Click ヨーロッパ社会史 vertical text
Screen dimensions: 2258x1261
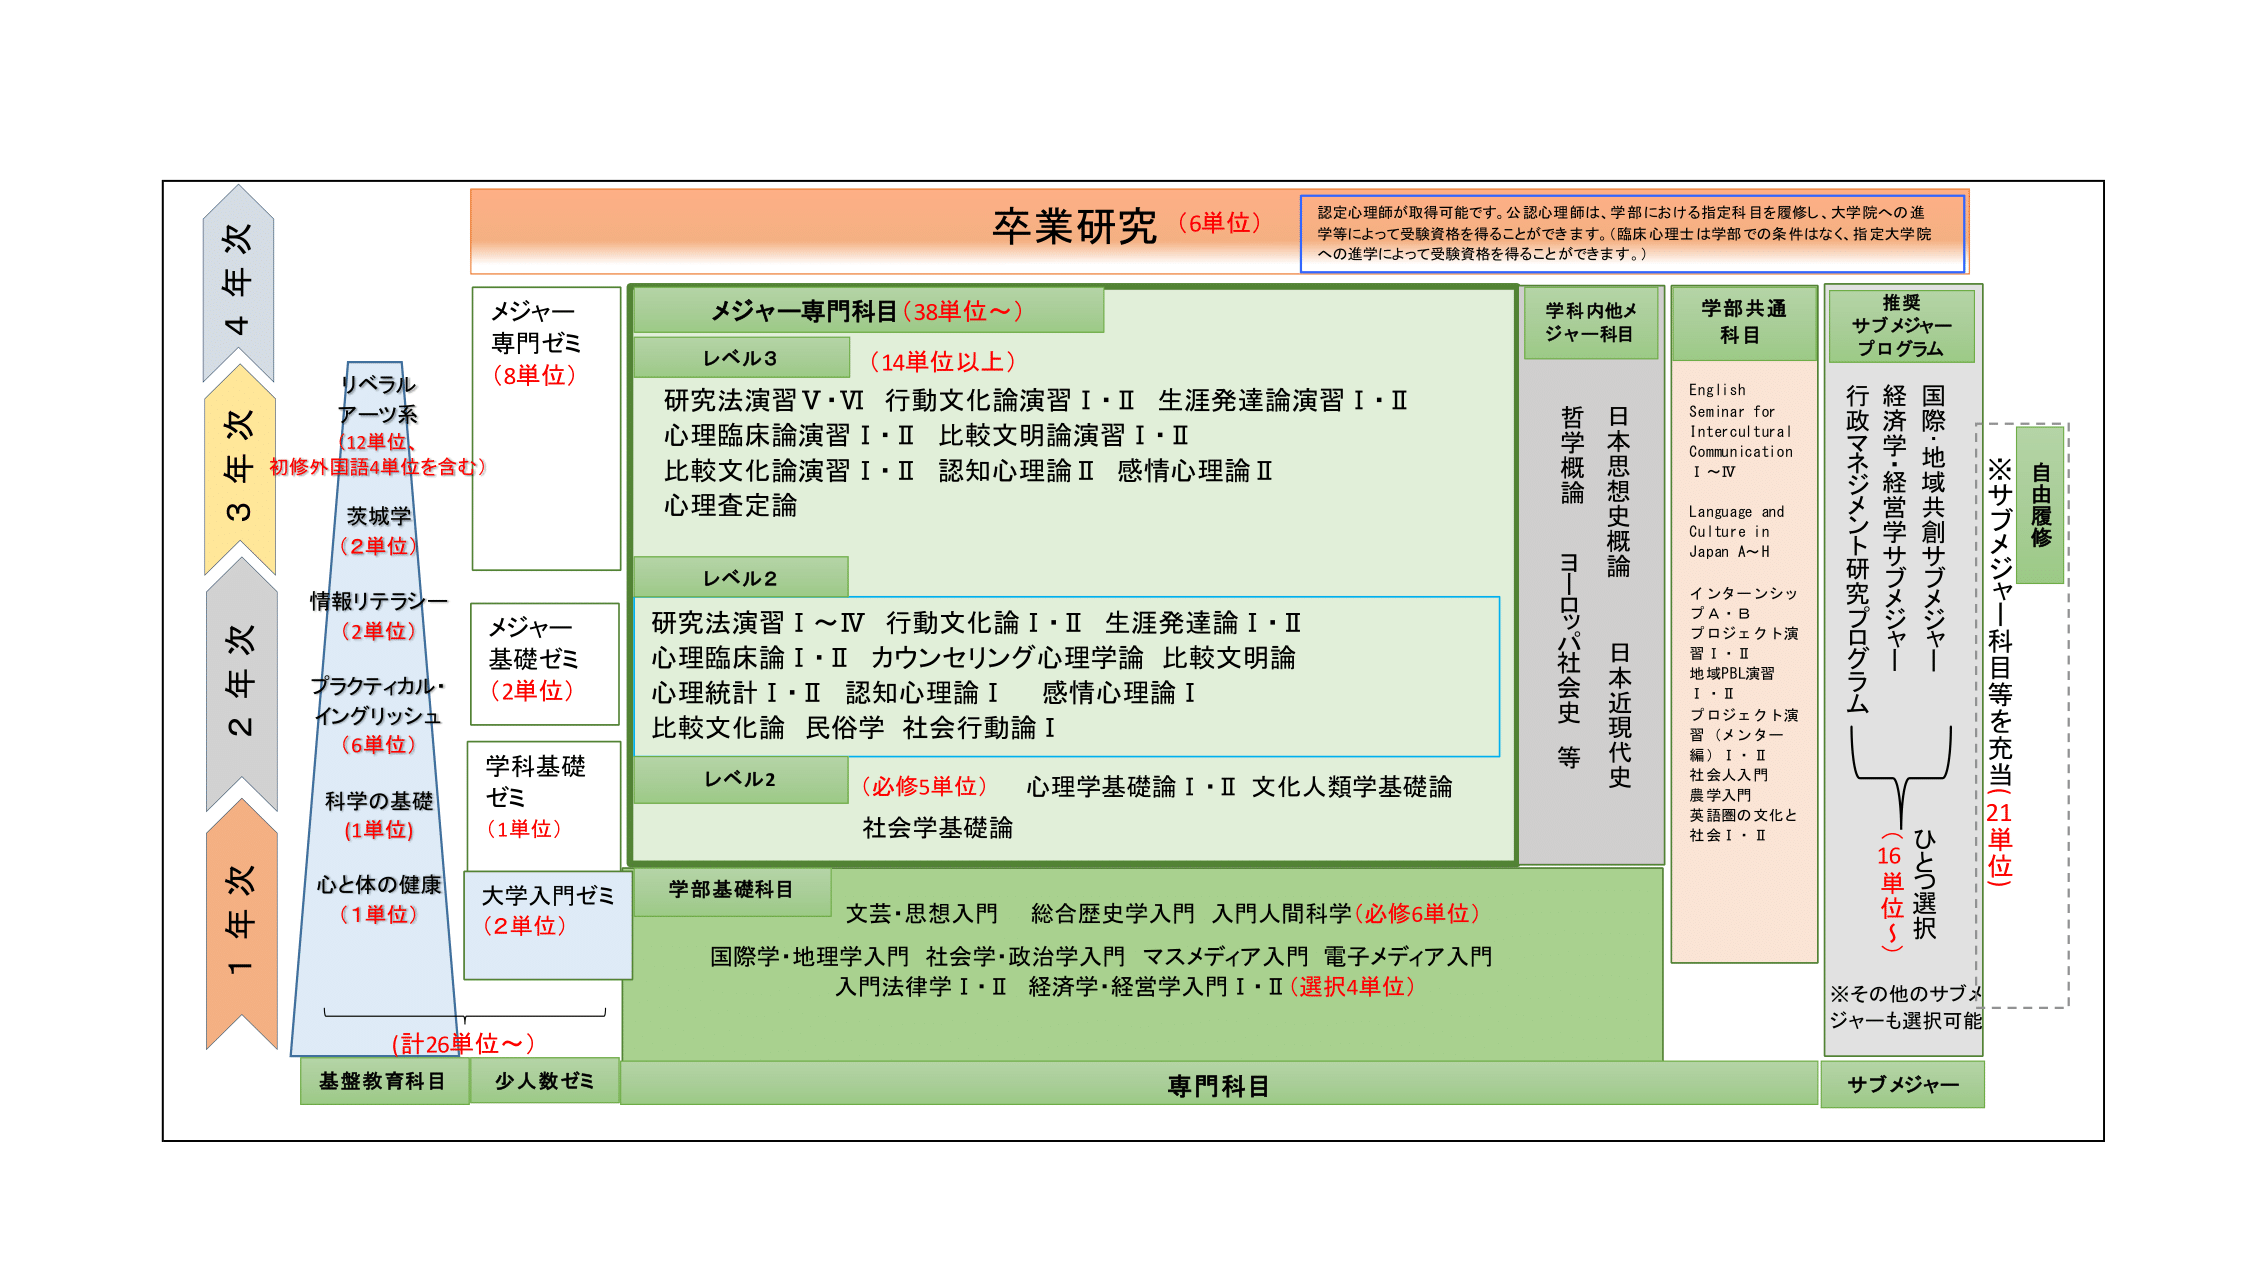point(1569,638)
